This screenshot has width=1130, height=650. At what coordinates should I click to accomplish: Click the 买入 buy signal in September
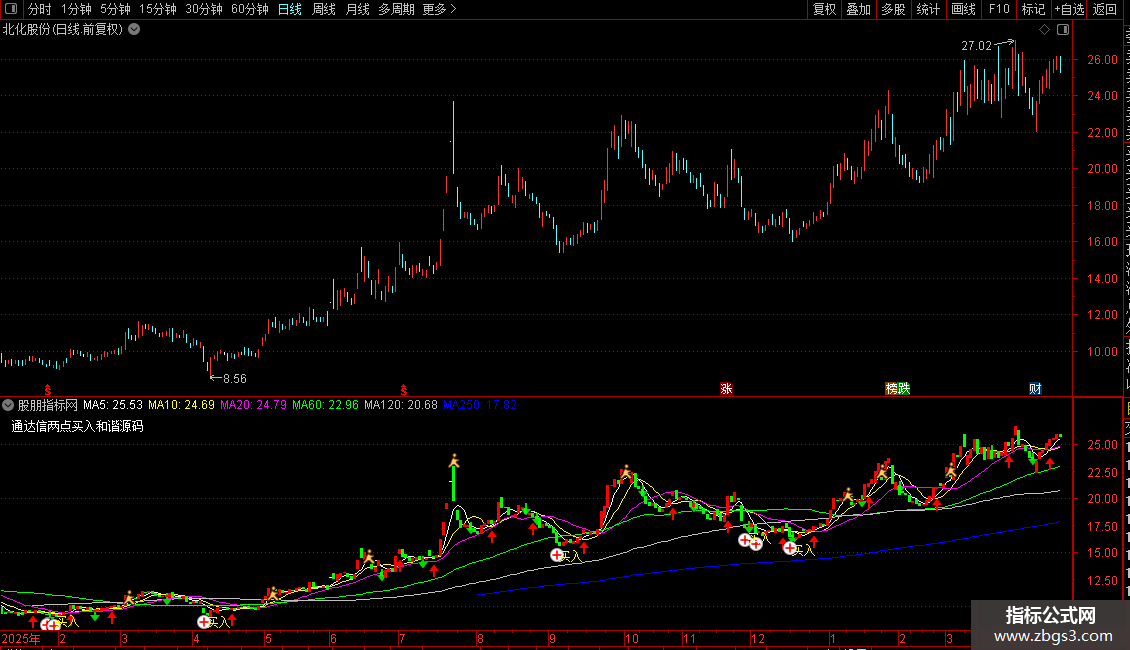(x=571, y=556)
